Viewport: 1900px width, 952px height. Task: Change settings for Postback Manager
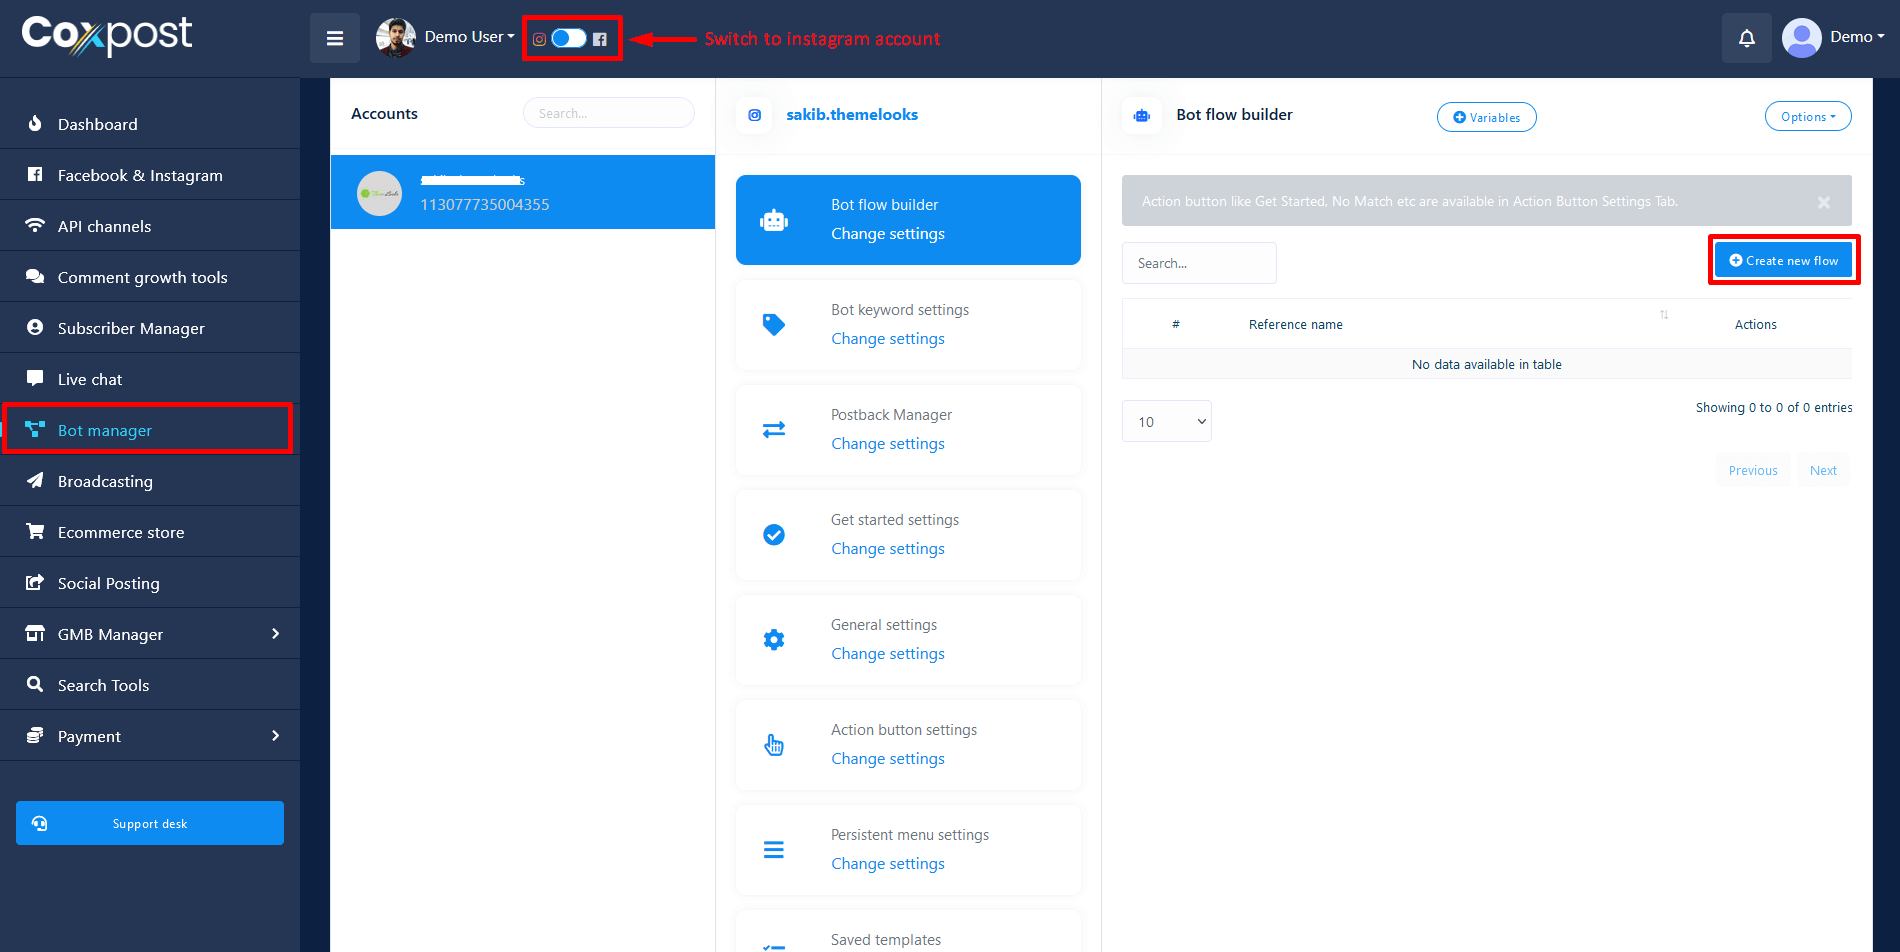[x=888, y=444]
